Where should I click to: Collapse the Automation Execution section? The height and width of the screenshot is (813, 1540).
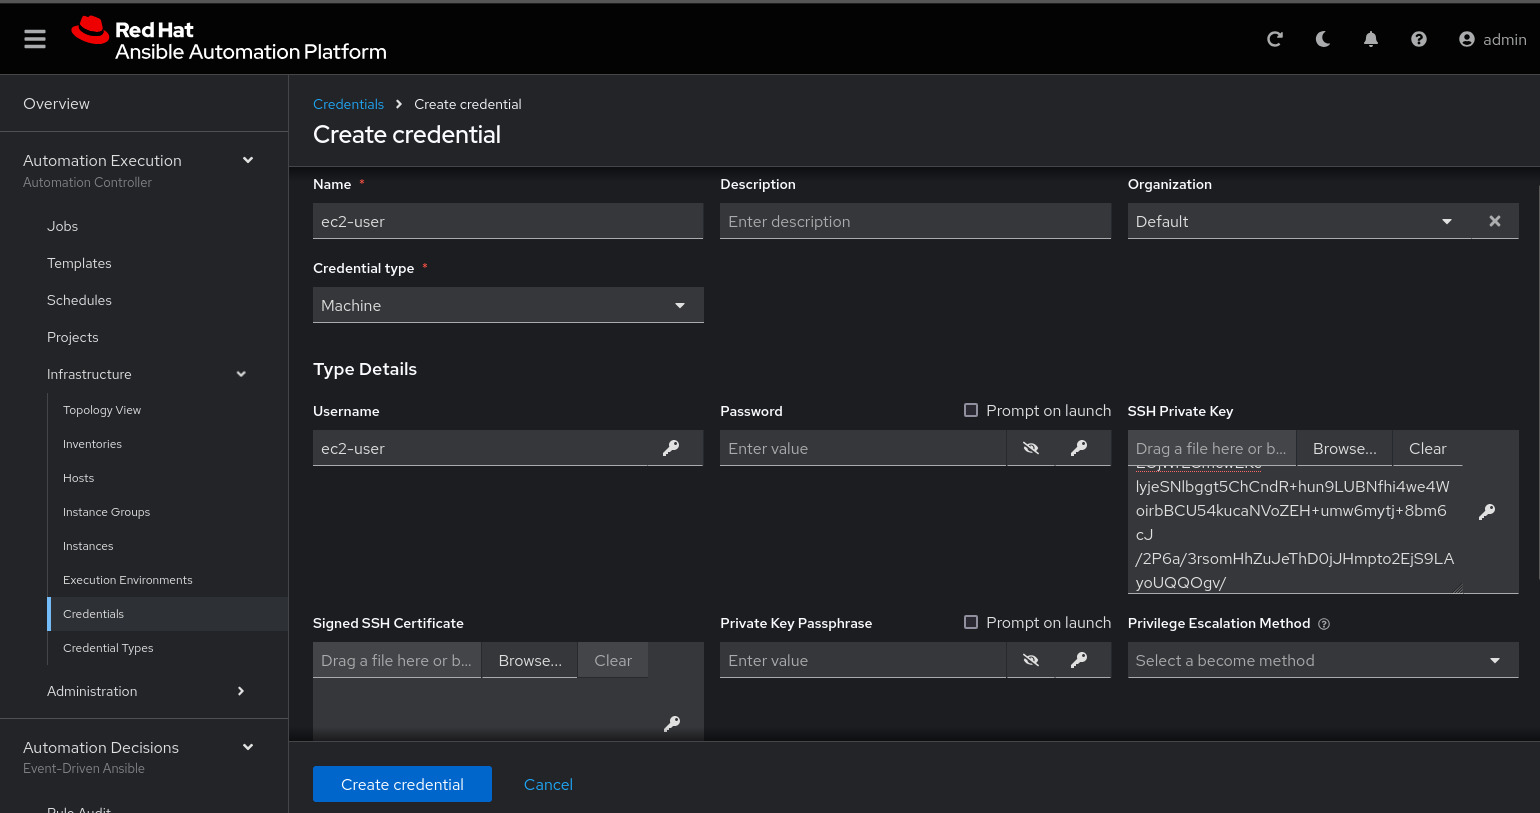click(x=248, y=160)
